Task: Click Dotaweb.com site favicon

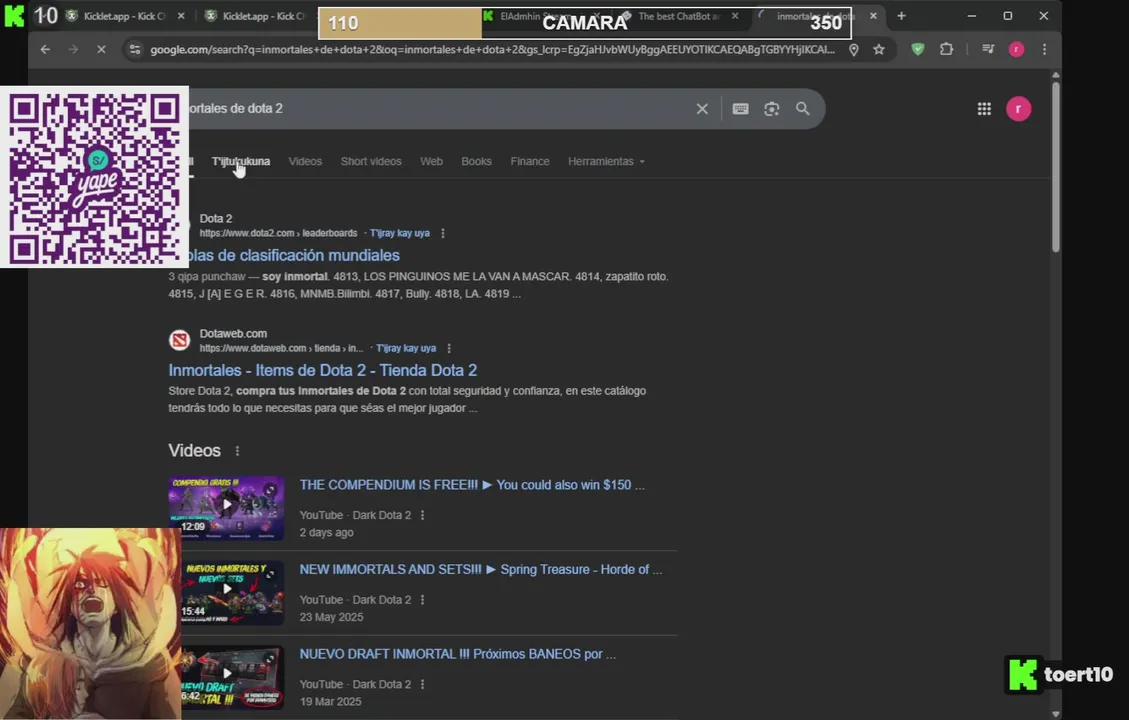Action: [179, 340]
